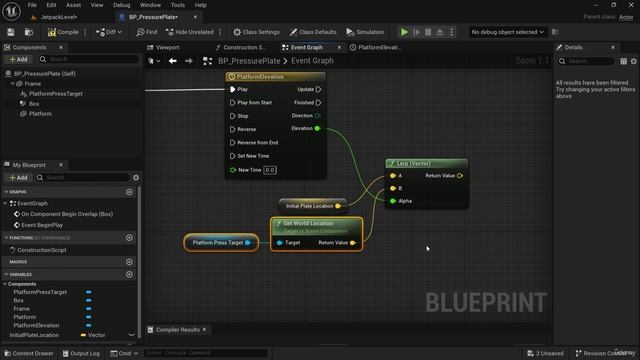Click the green Play button
The height and width of the screenshot is (360, 640).
tap(404, 32)
